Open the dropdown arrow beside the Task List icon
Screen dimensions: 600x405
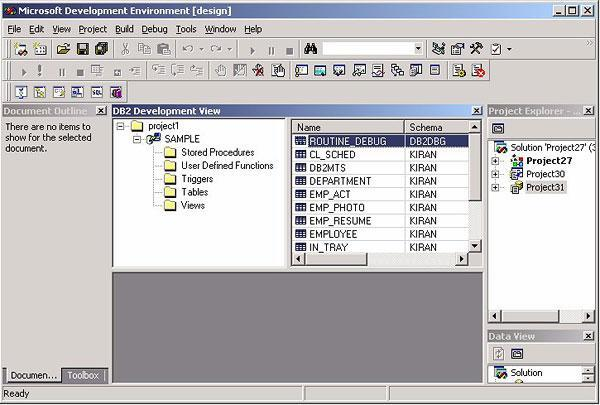509,49
